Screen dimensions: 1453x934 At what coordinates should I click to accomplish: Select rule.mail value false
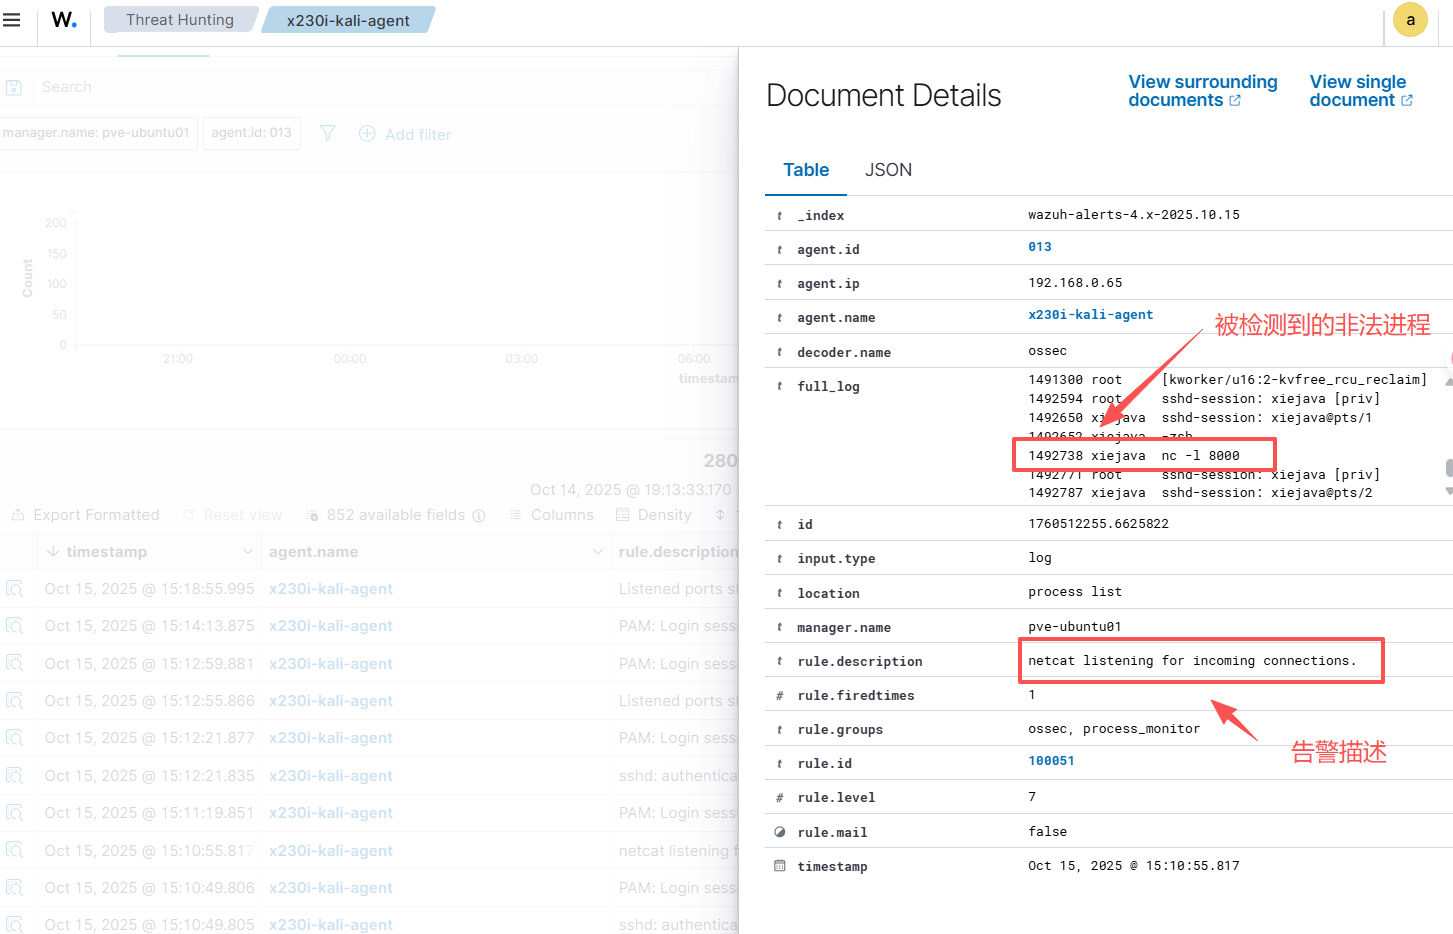click(1047, 832)
